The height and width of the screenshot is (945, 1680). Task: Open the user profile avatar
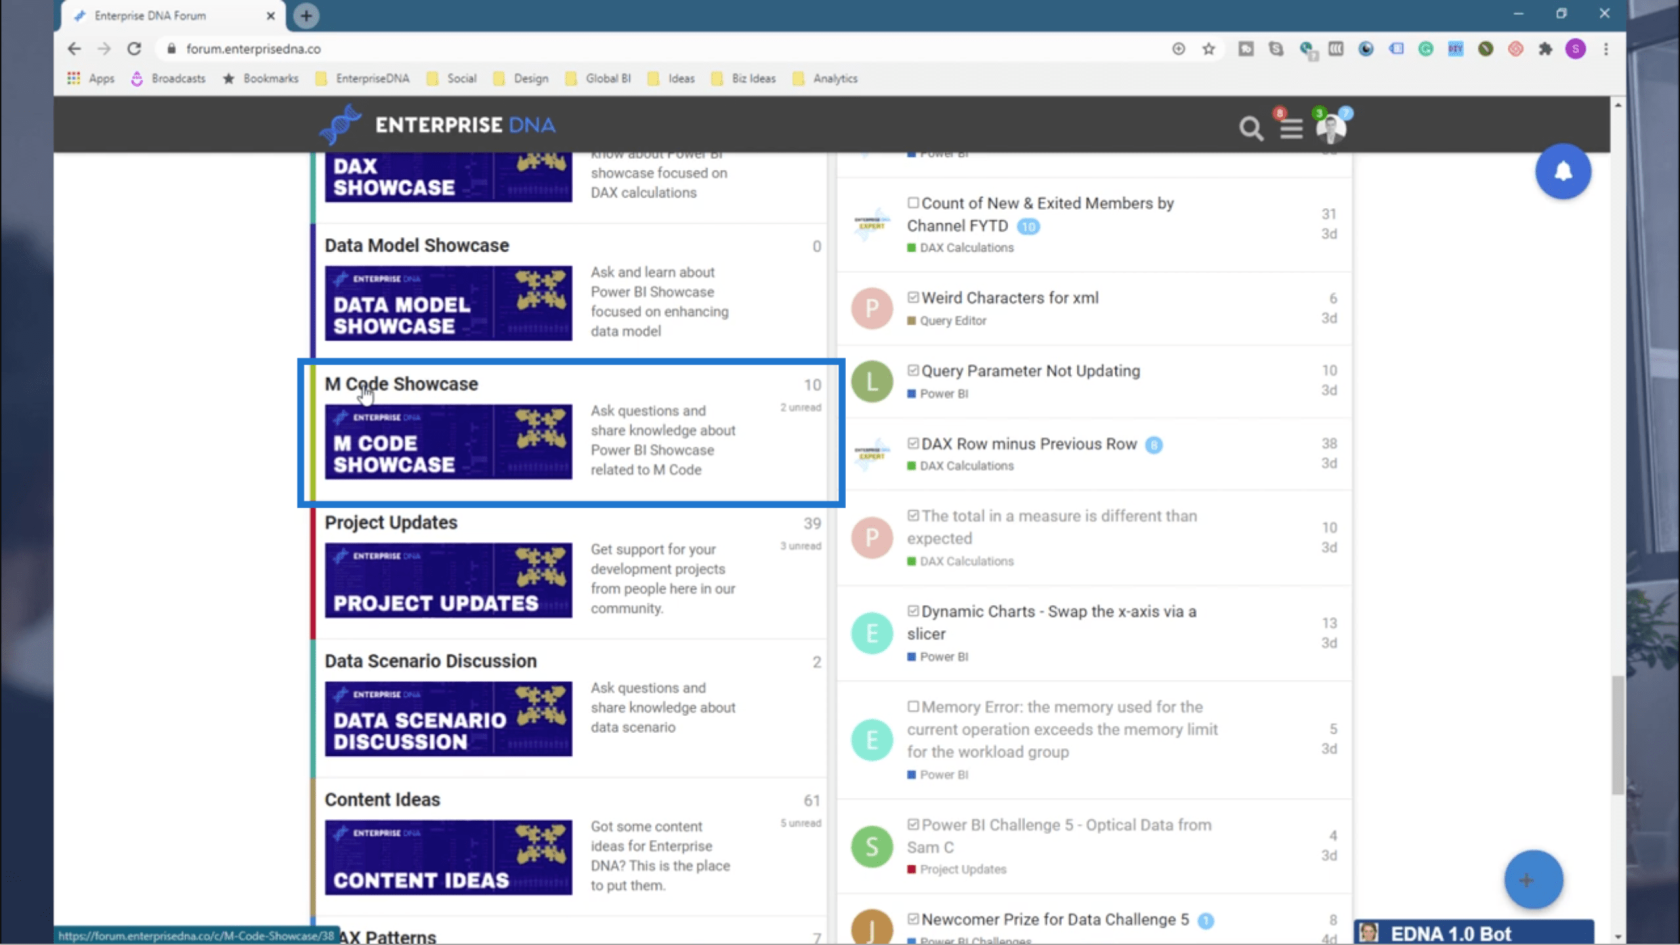tap(1331, 128)
